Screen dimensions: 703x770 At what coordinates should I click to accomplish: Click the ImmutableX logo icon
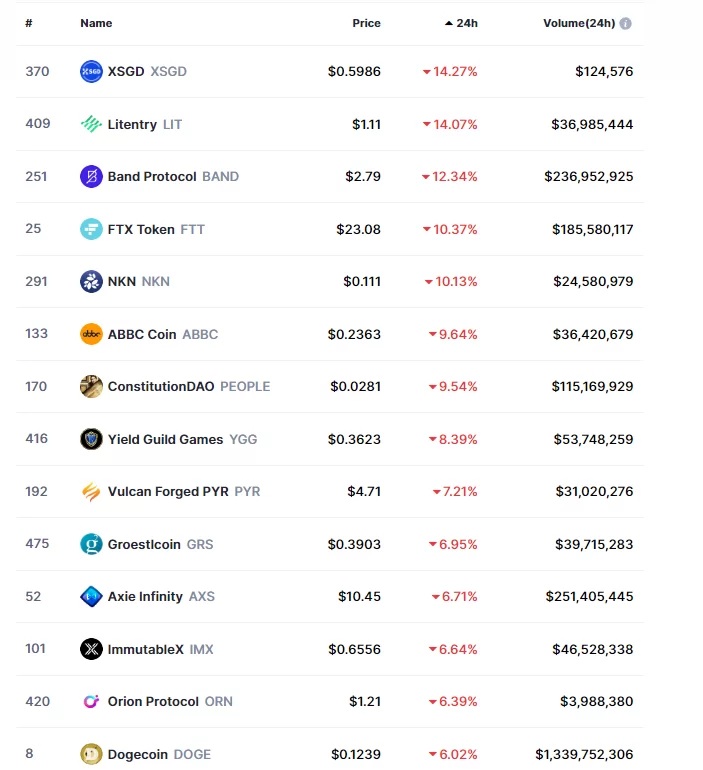click(91, 649)
